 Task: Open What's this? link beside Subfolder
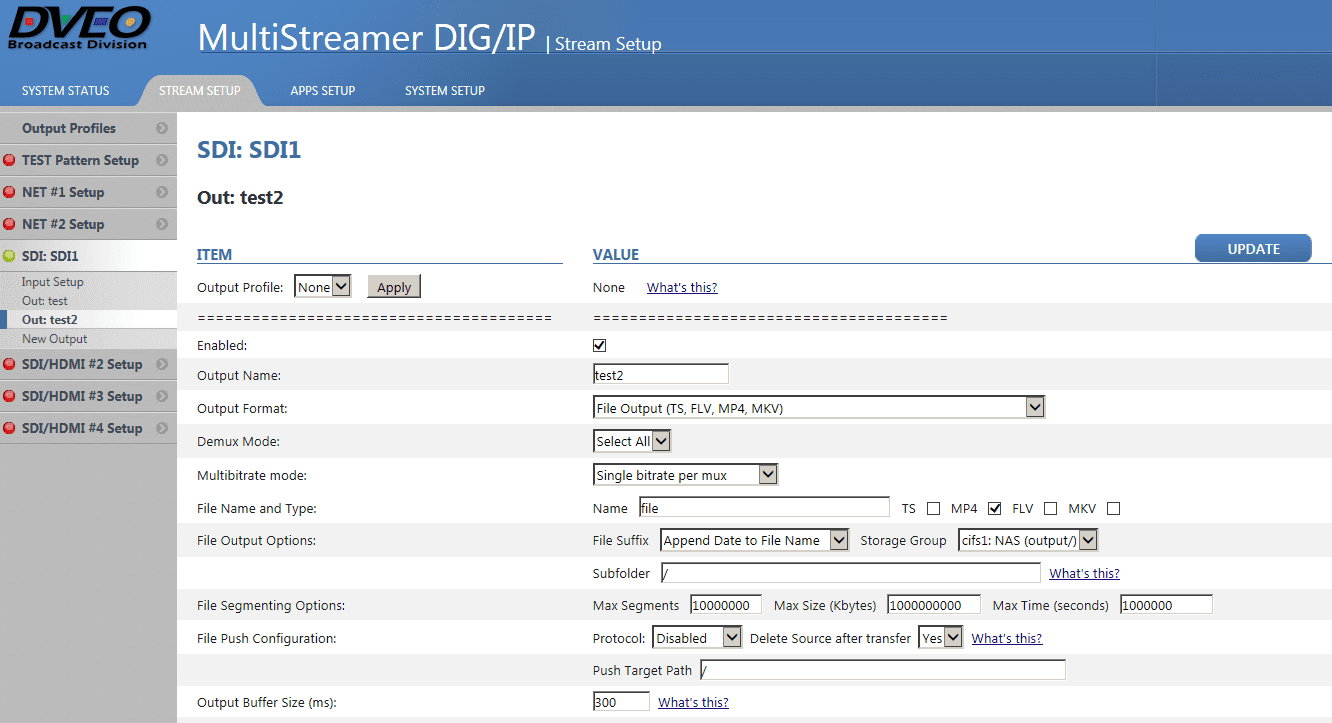pos(1084,573)
